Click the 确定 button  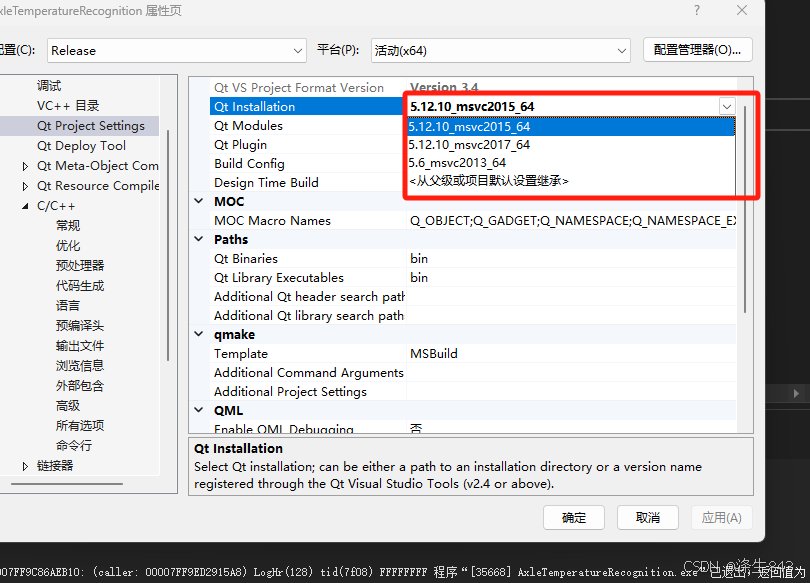point(574,517)
